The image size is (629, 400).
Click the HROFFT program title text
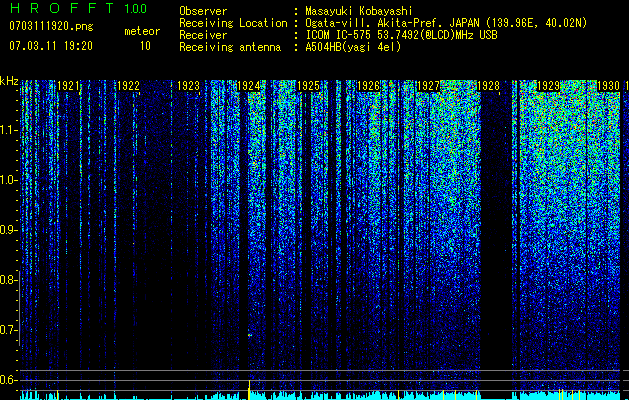pos(62,8)
